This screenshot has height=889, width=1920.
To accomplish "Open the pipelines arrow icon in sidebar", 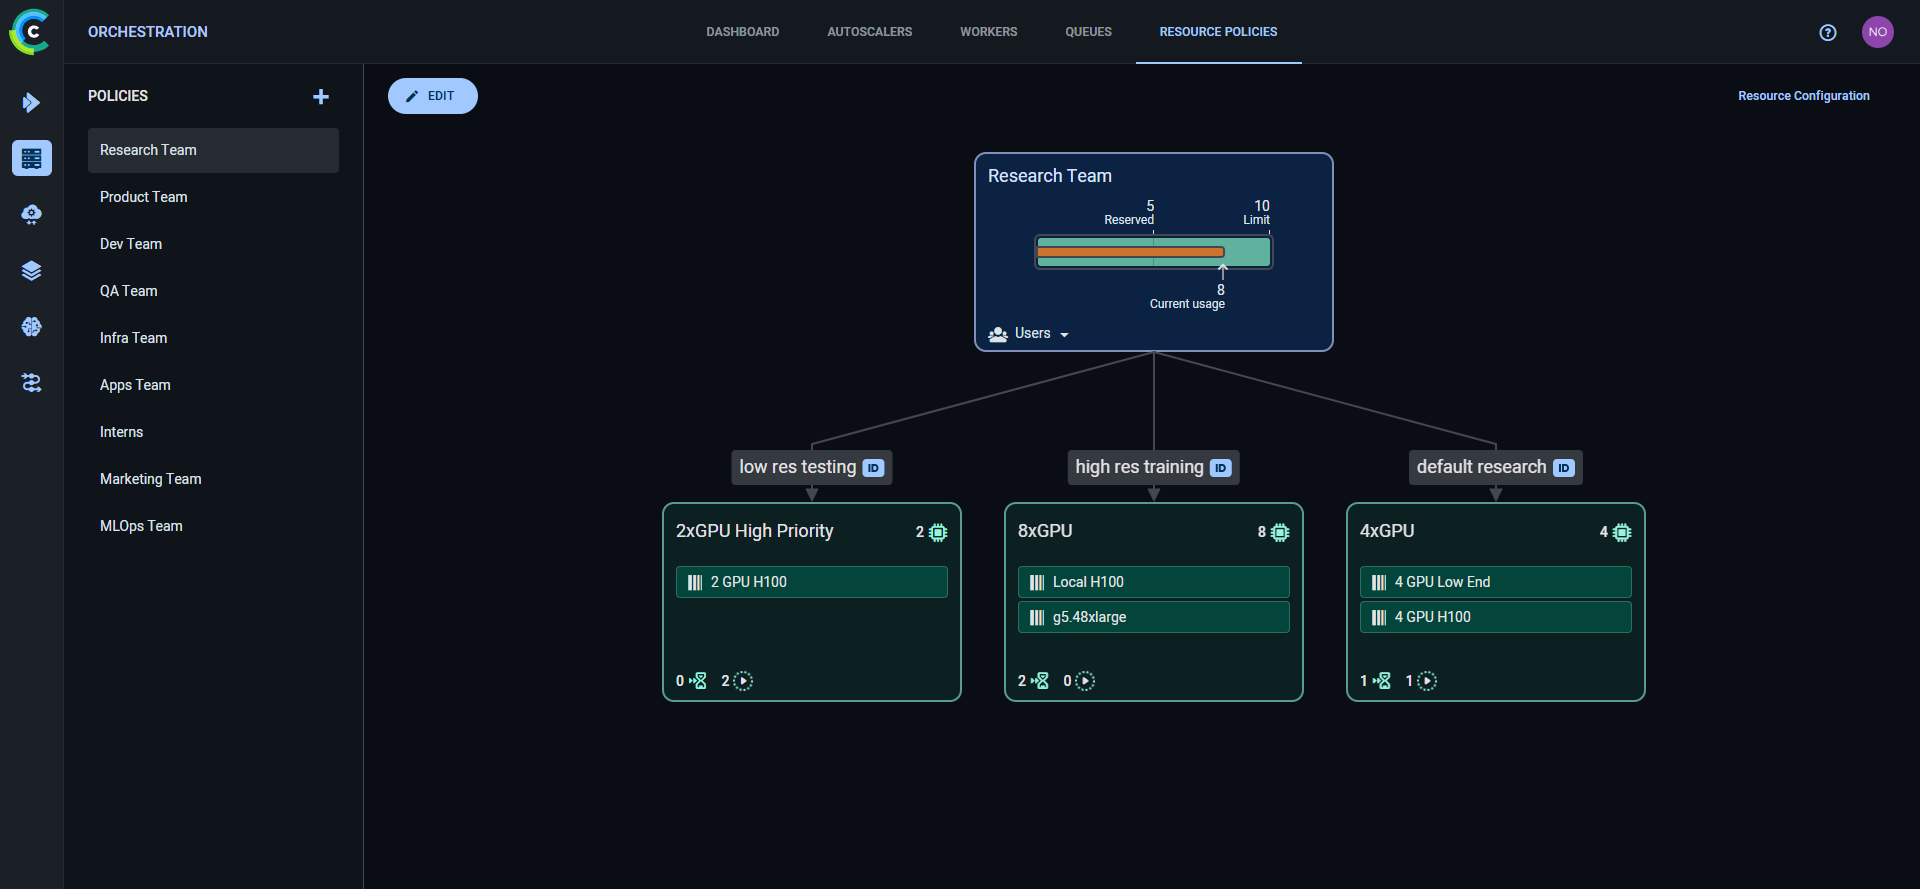I will point(31,102).
